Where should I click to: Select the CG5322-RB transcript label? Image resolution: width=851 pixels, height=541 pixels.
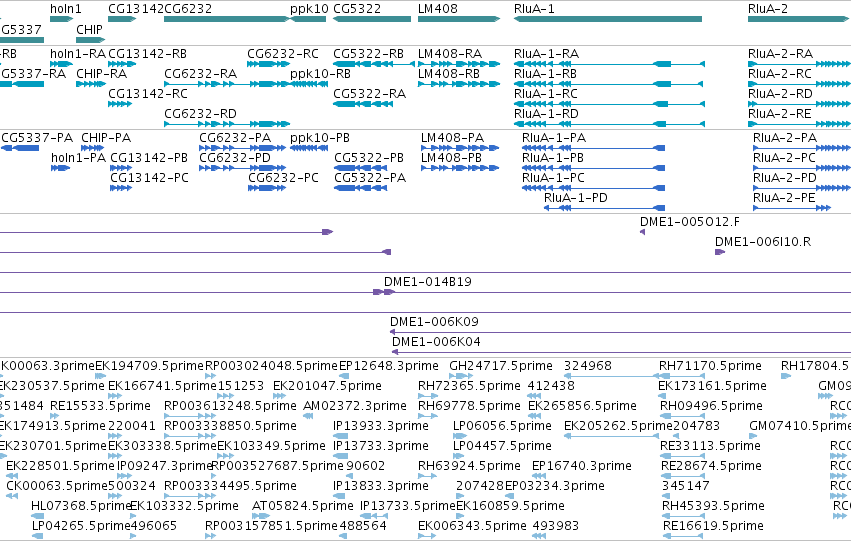[x=369, y=54]
